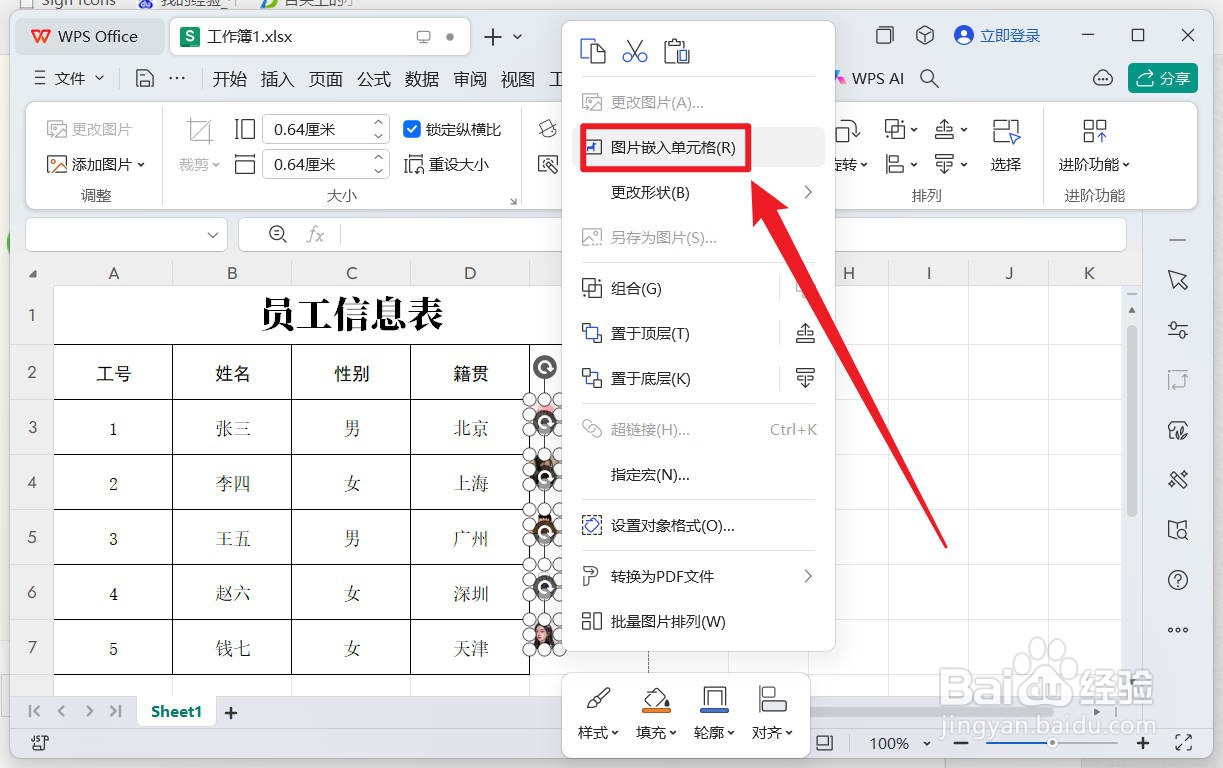The height and width of the screenshot is (768, 1223).
Task: Toggle the Lock aspect ratio checkbox
Action: [x=412, y=129]
